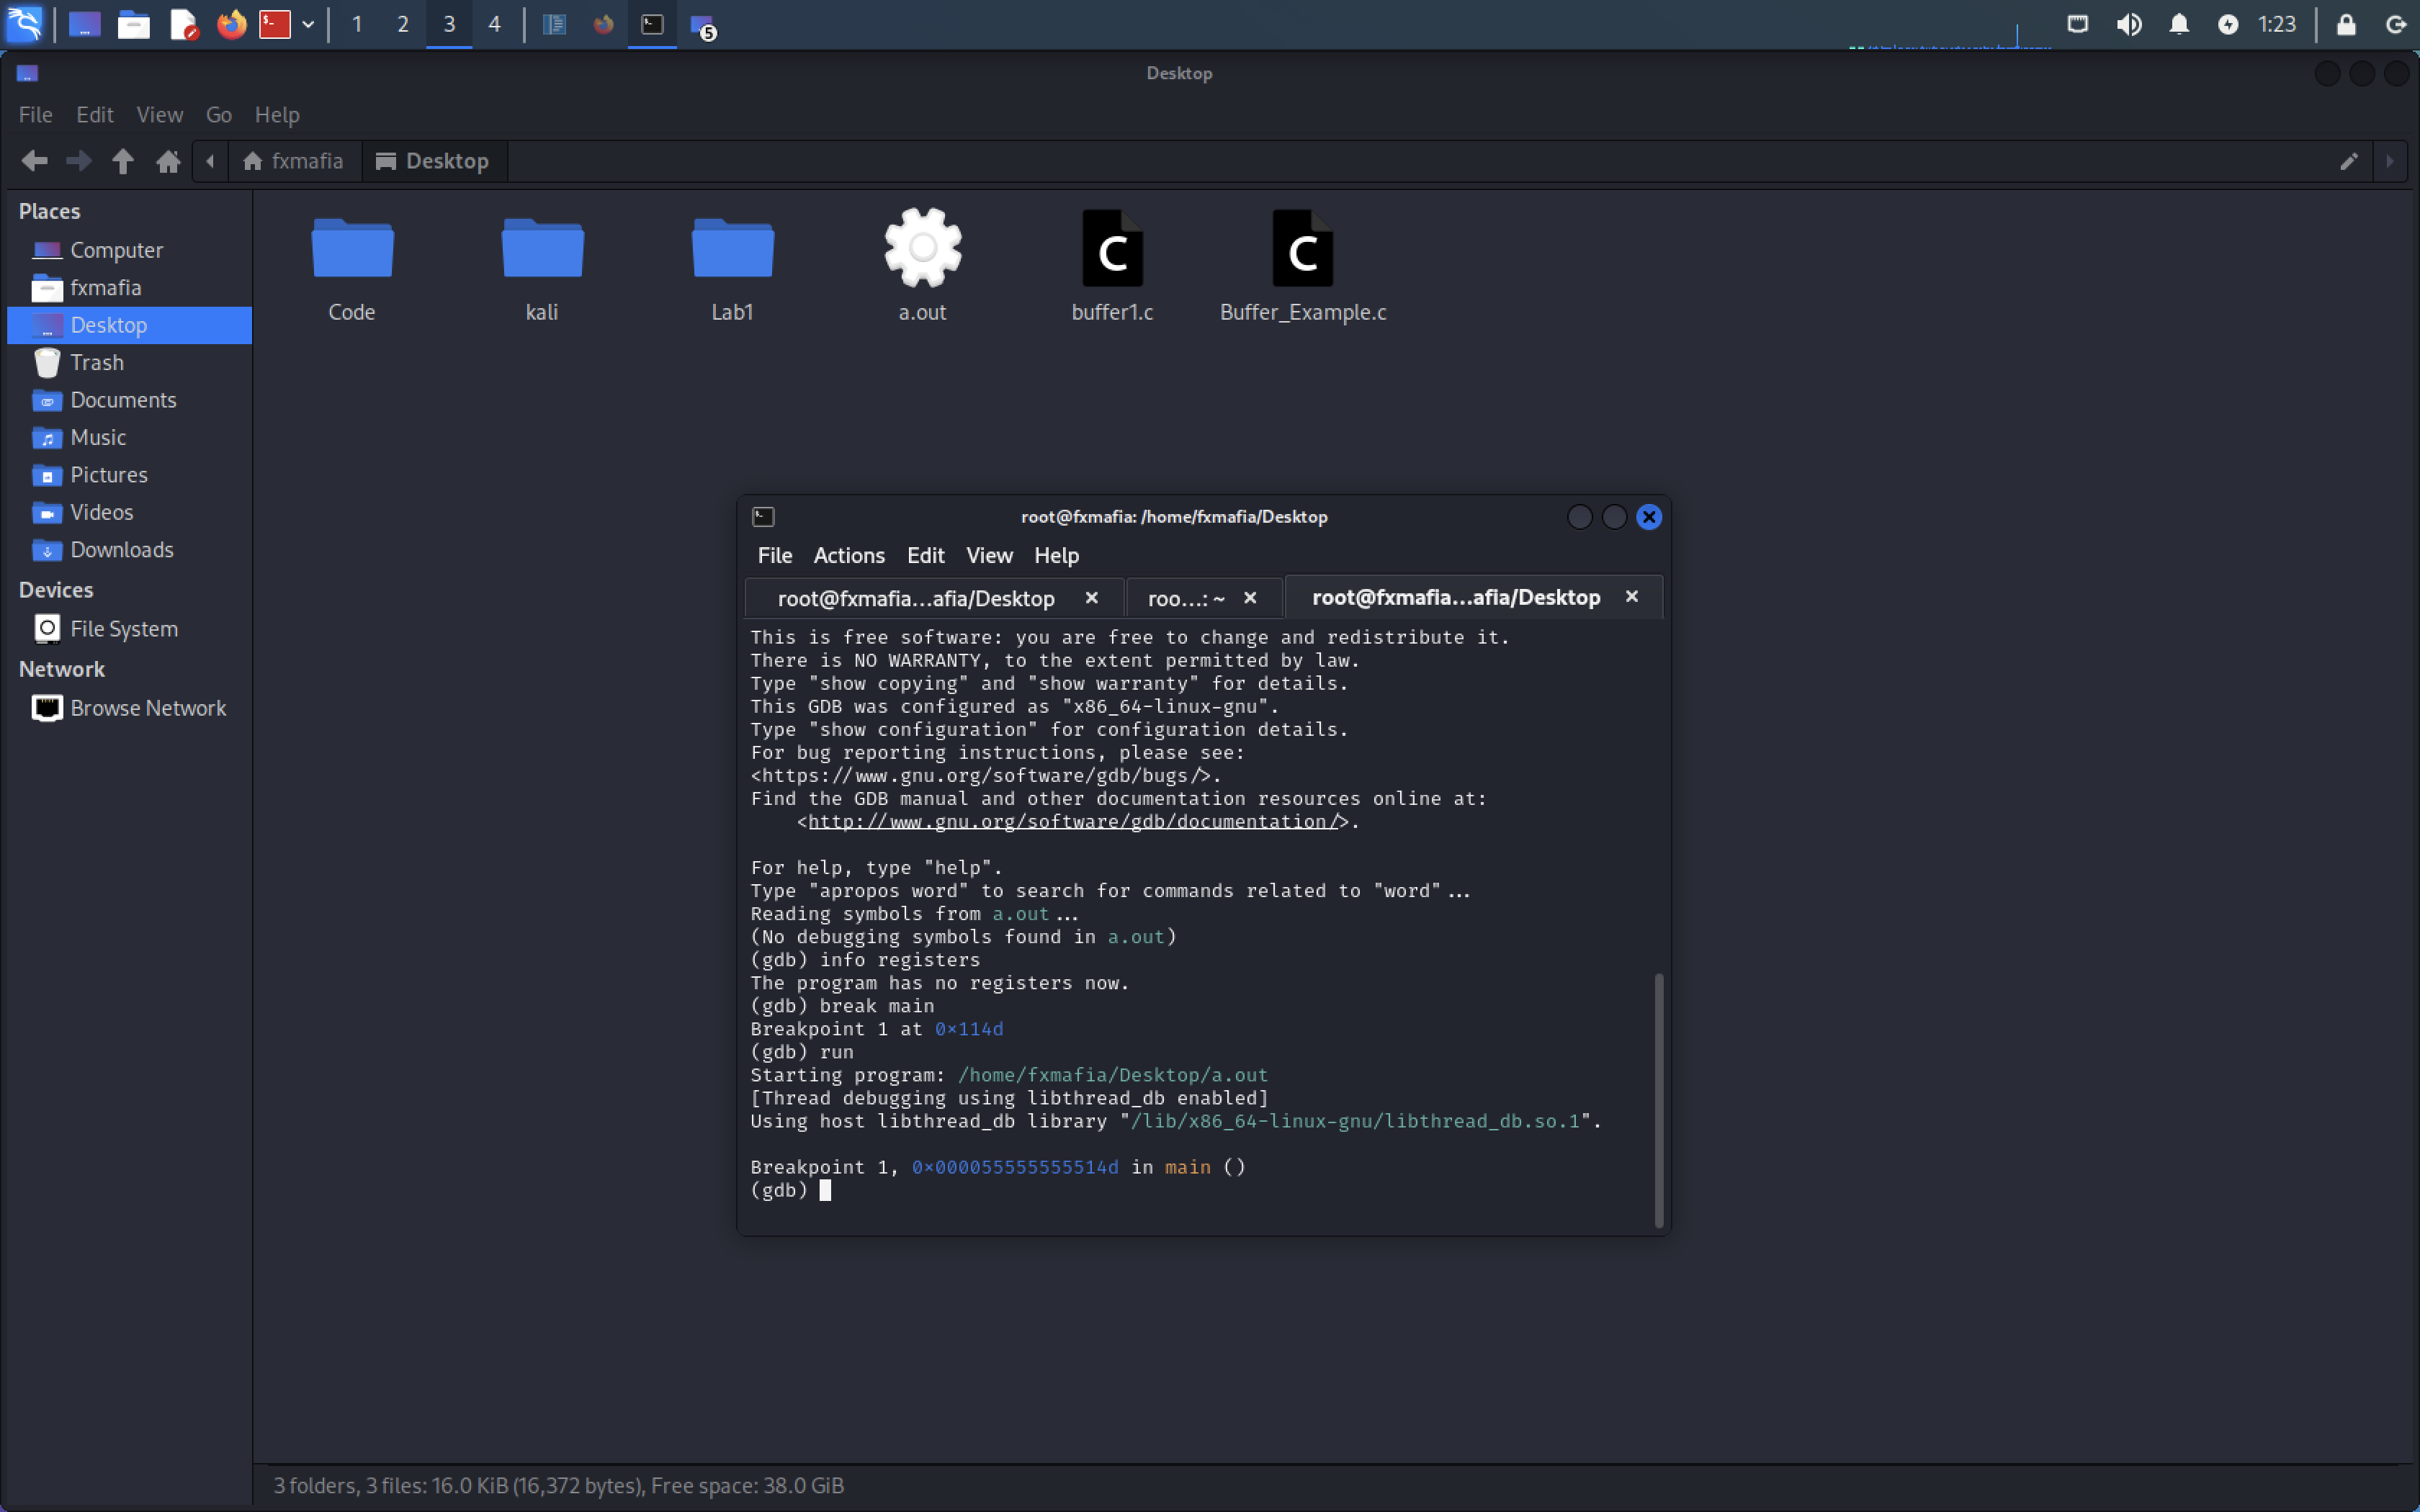This screenshot has width=2420, height=1512.
Task: Go back with the back arrow
Action: [x=35, y=161]
